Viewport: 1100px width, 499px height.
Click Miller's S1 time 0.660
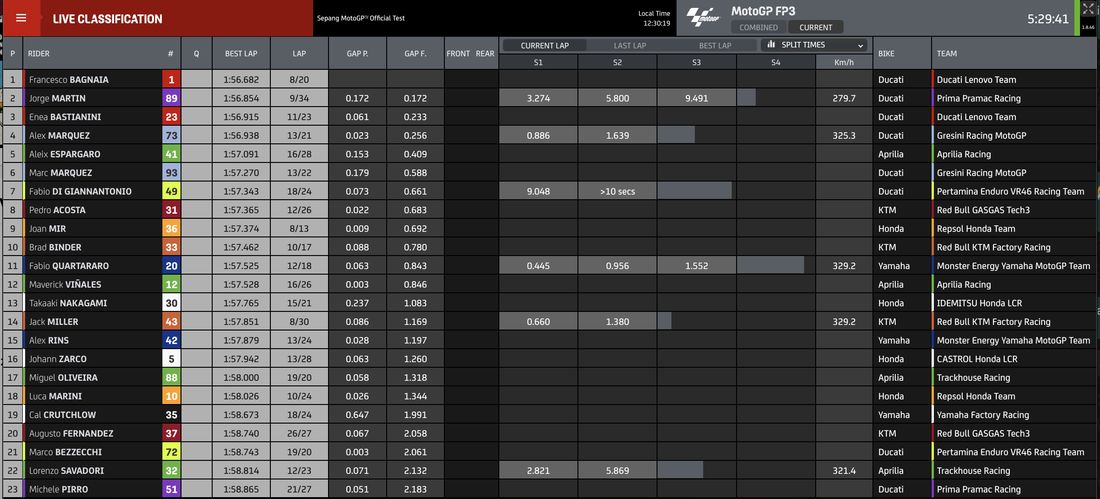click(x=538, y=321)
